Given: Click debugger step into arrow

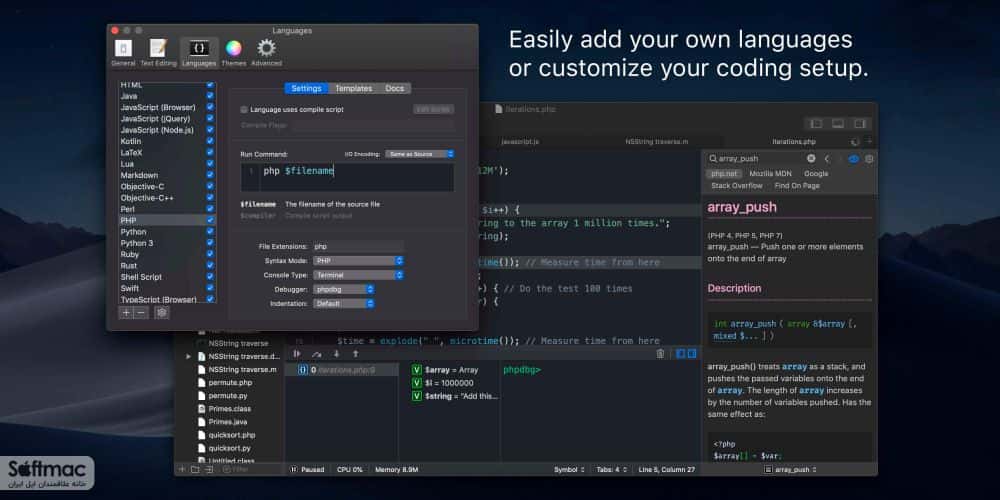Looking at the screenshot, I should pos(337,354).
